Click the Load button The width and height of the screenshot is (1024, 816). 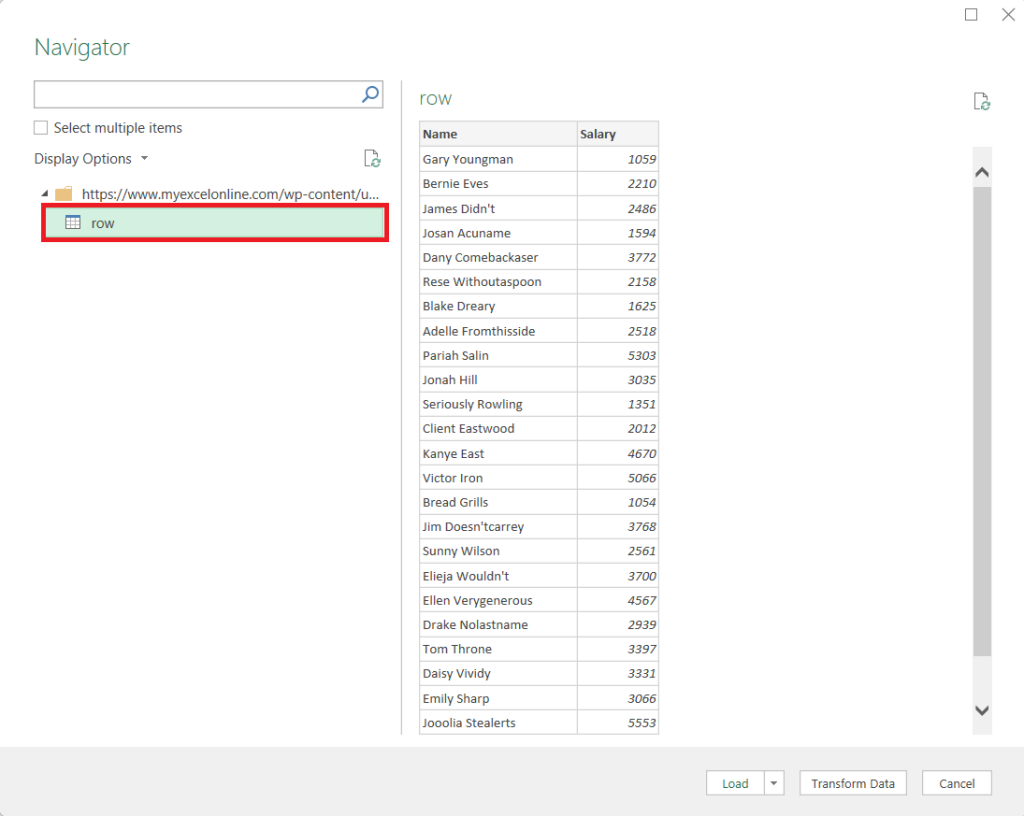pos(735,783)
